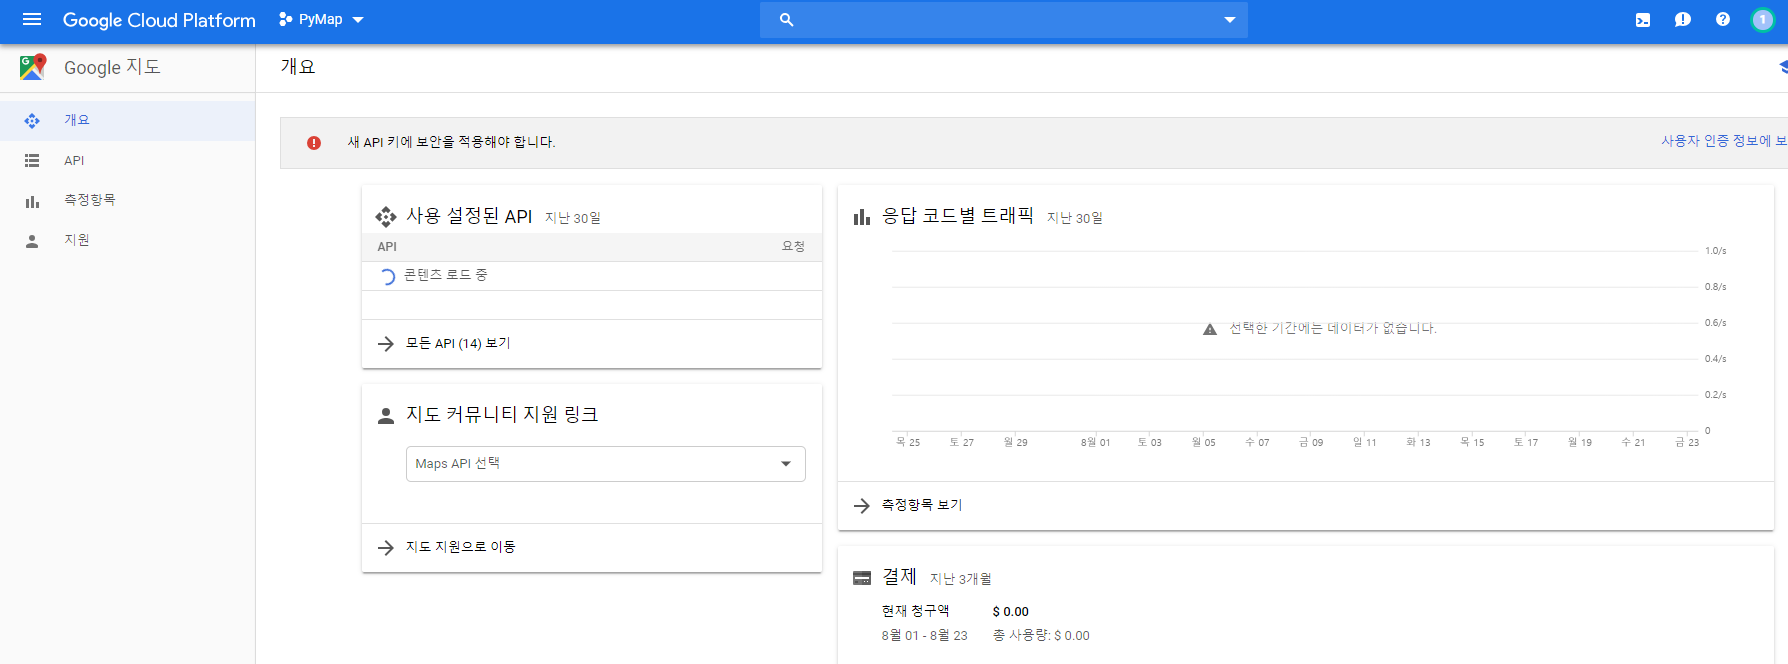
Task: Click the red warning alert icon
Action: tap(314, 143)
